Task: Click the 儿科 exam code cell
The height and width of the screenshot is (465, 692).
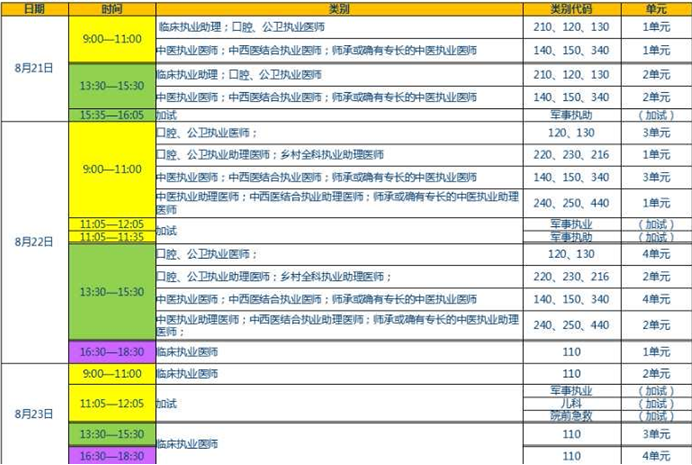Action: point(573,403)
